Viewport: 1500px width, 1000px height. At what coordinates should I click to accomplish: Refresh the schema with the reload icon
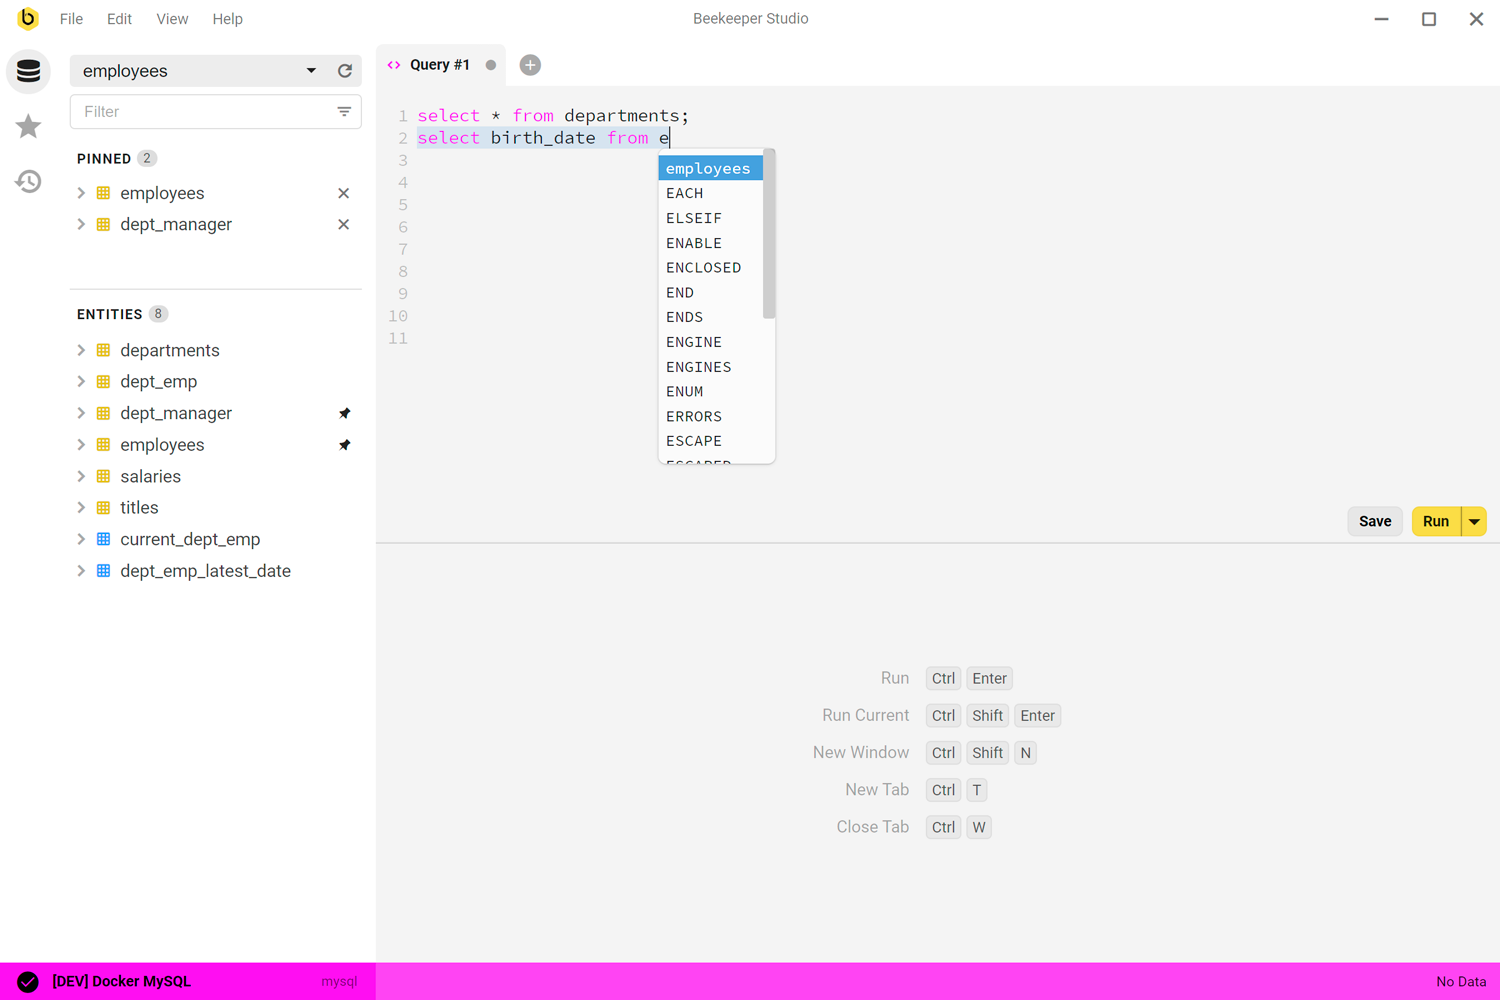coord(345,71)
